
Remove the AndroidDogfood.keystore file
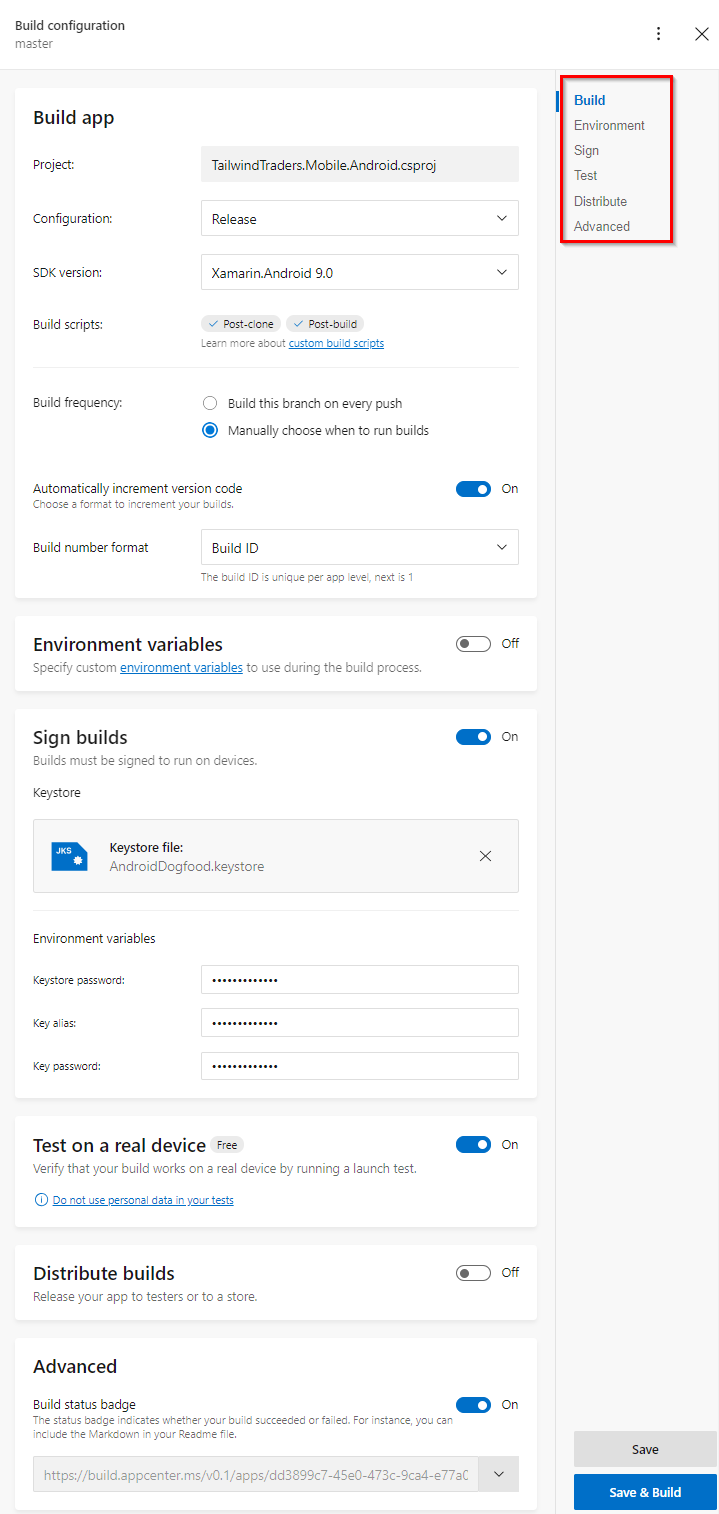tap(486, 856)
